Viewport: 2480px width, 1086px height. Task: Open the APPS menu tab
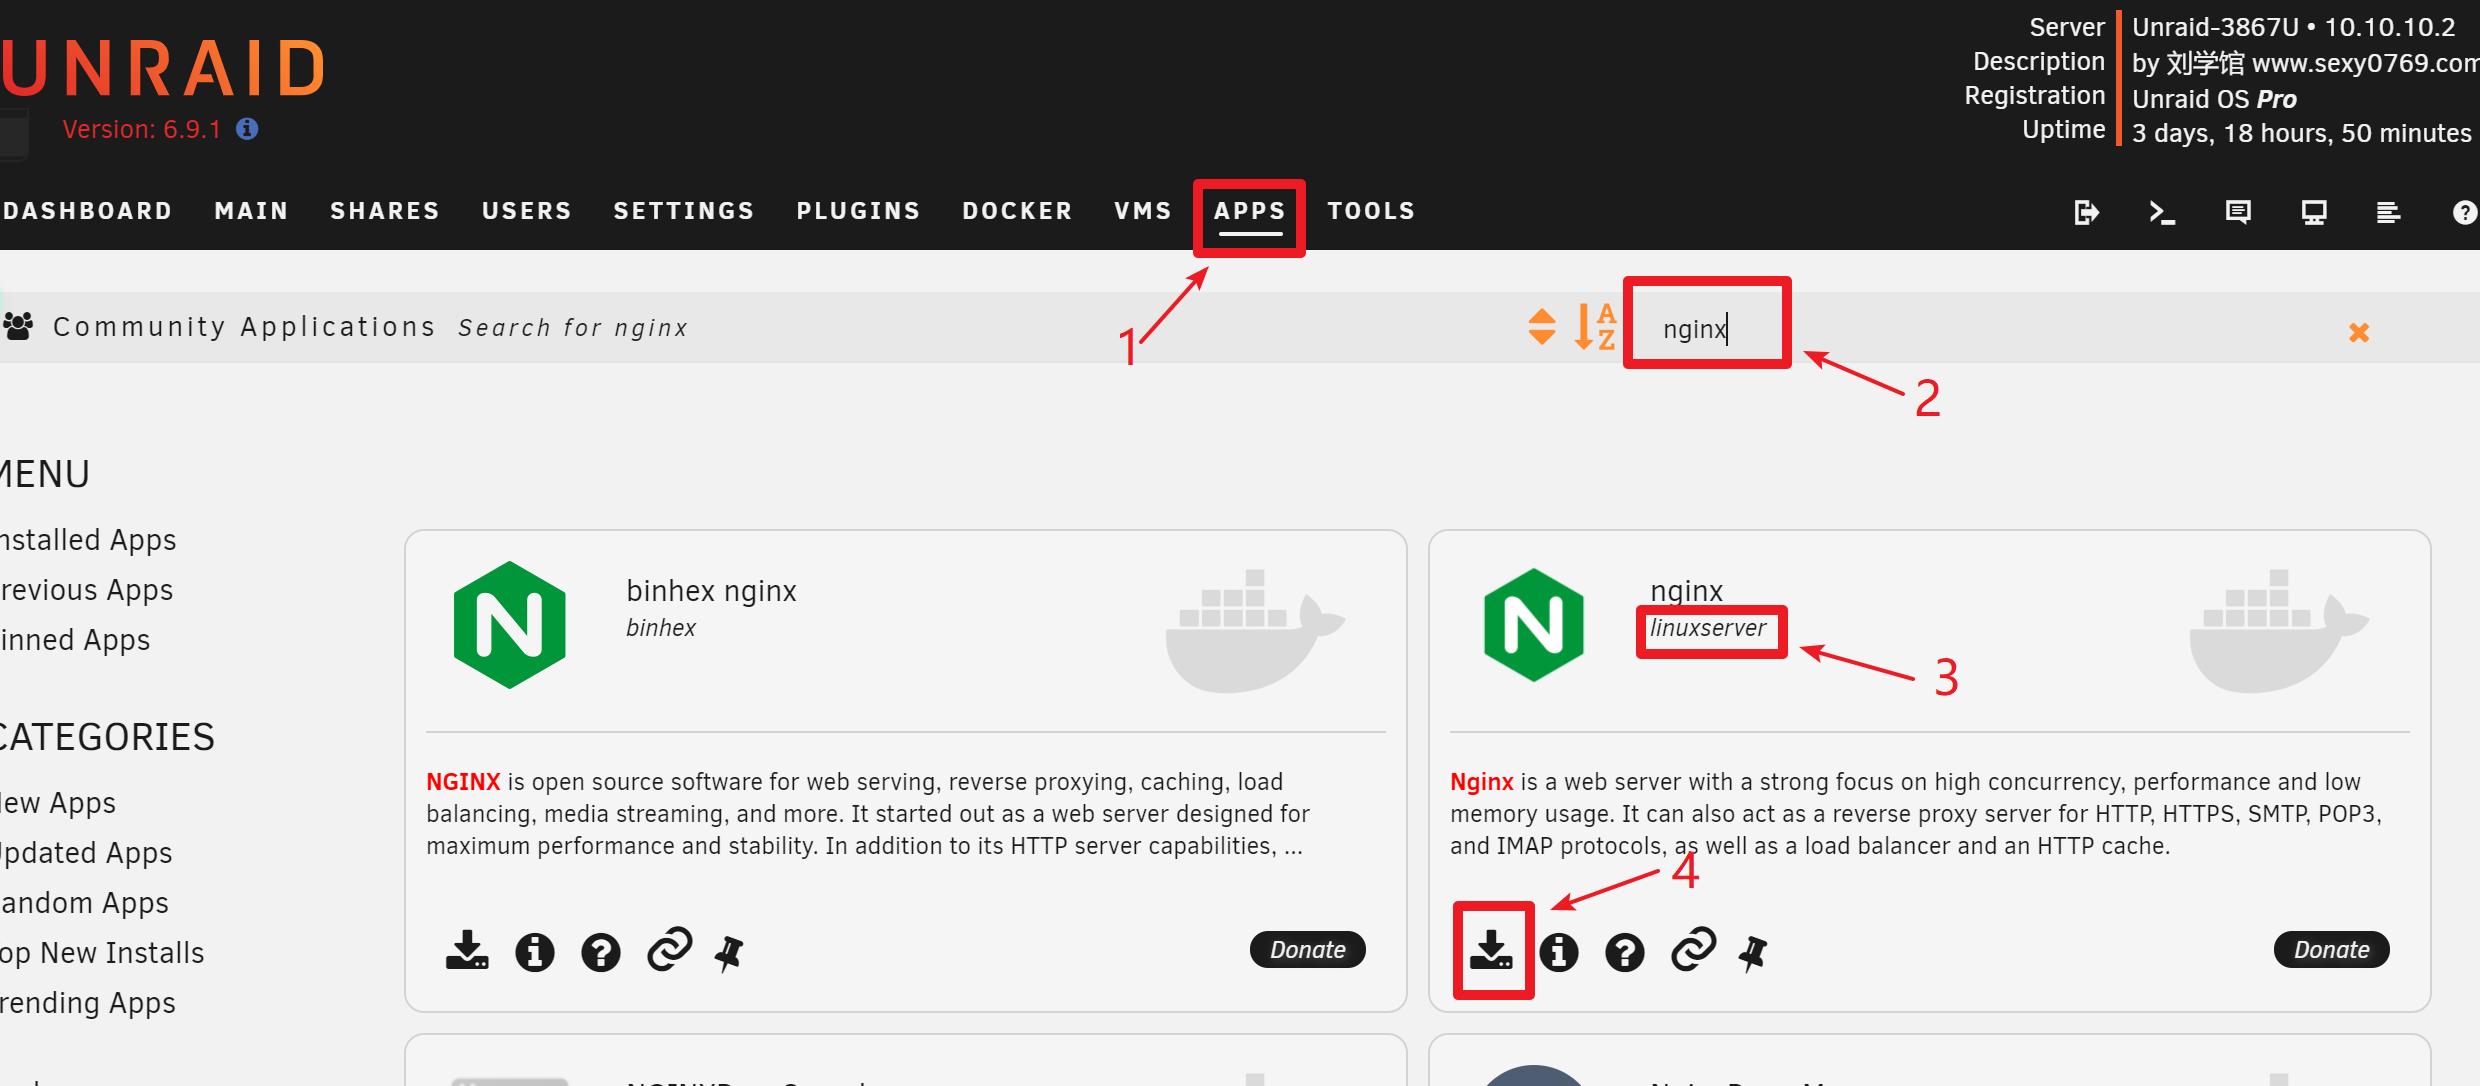pos(1251,209)
